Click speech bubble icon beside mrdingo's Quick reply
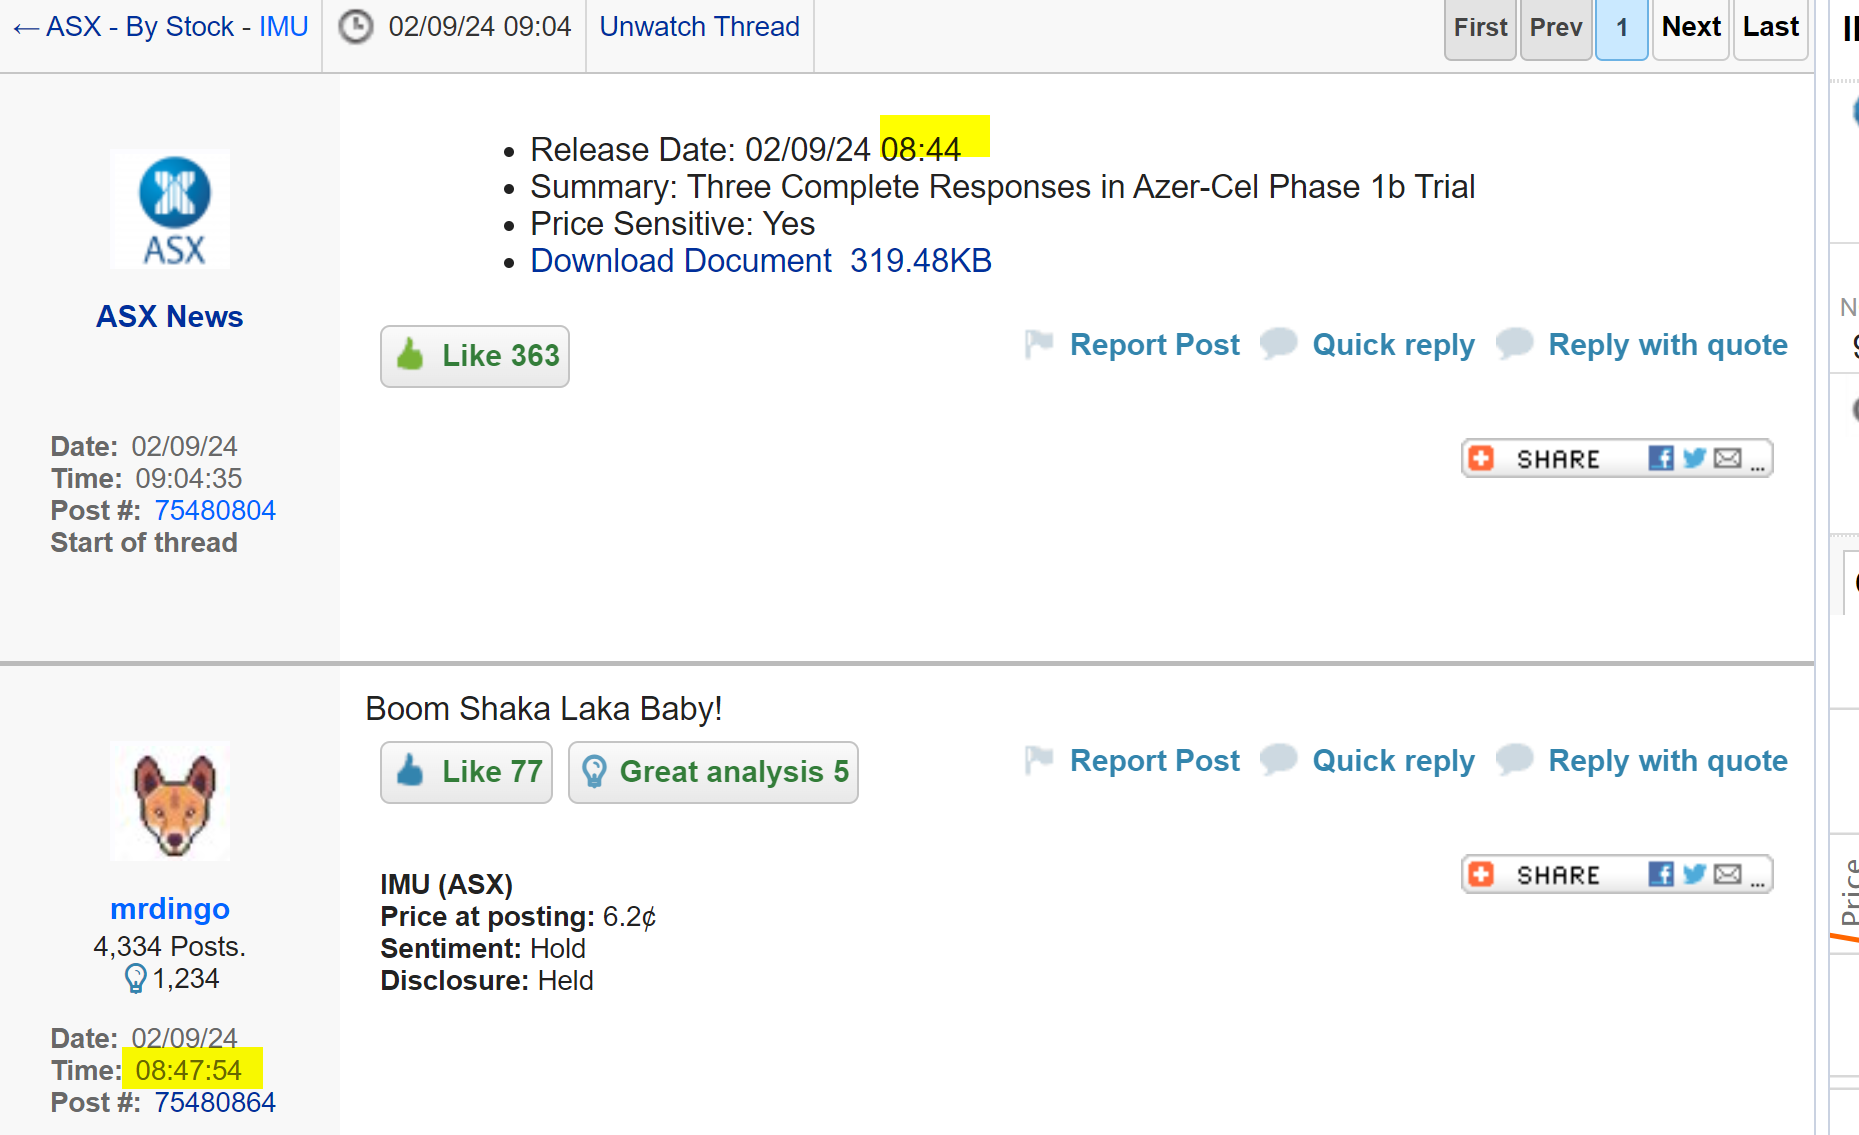The height and width of the screenshot is (1135, 1859). tap(1278, 760)
